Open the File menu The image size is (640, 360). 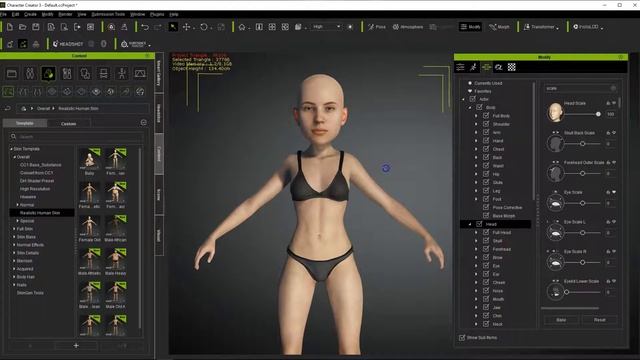(3, 14)
